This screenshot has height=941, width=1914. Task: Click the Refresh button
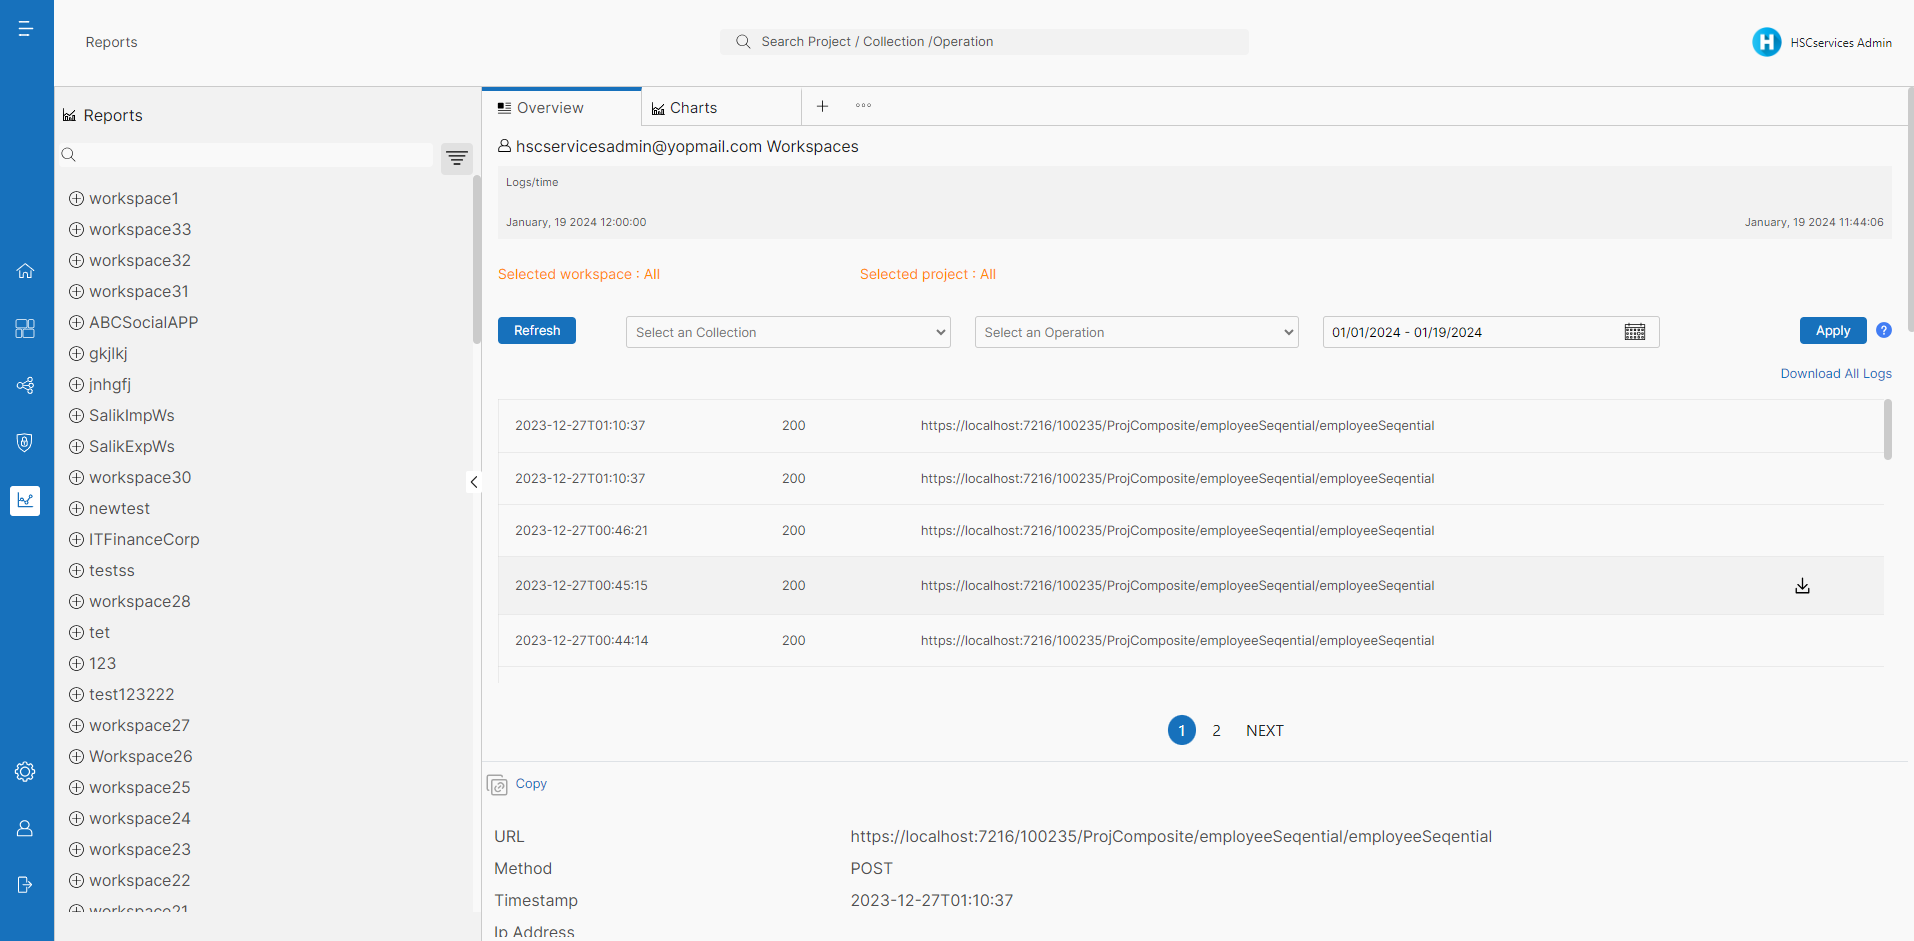click(537, 331)
